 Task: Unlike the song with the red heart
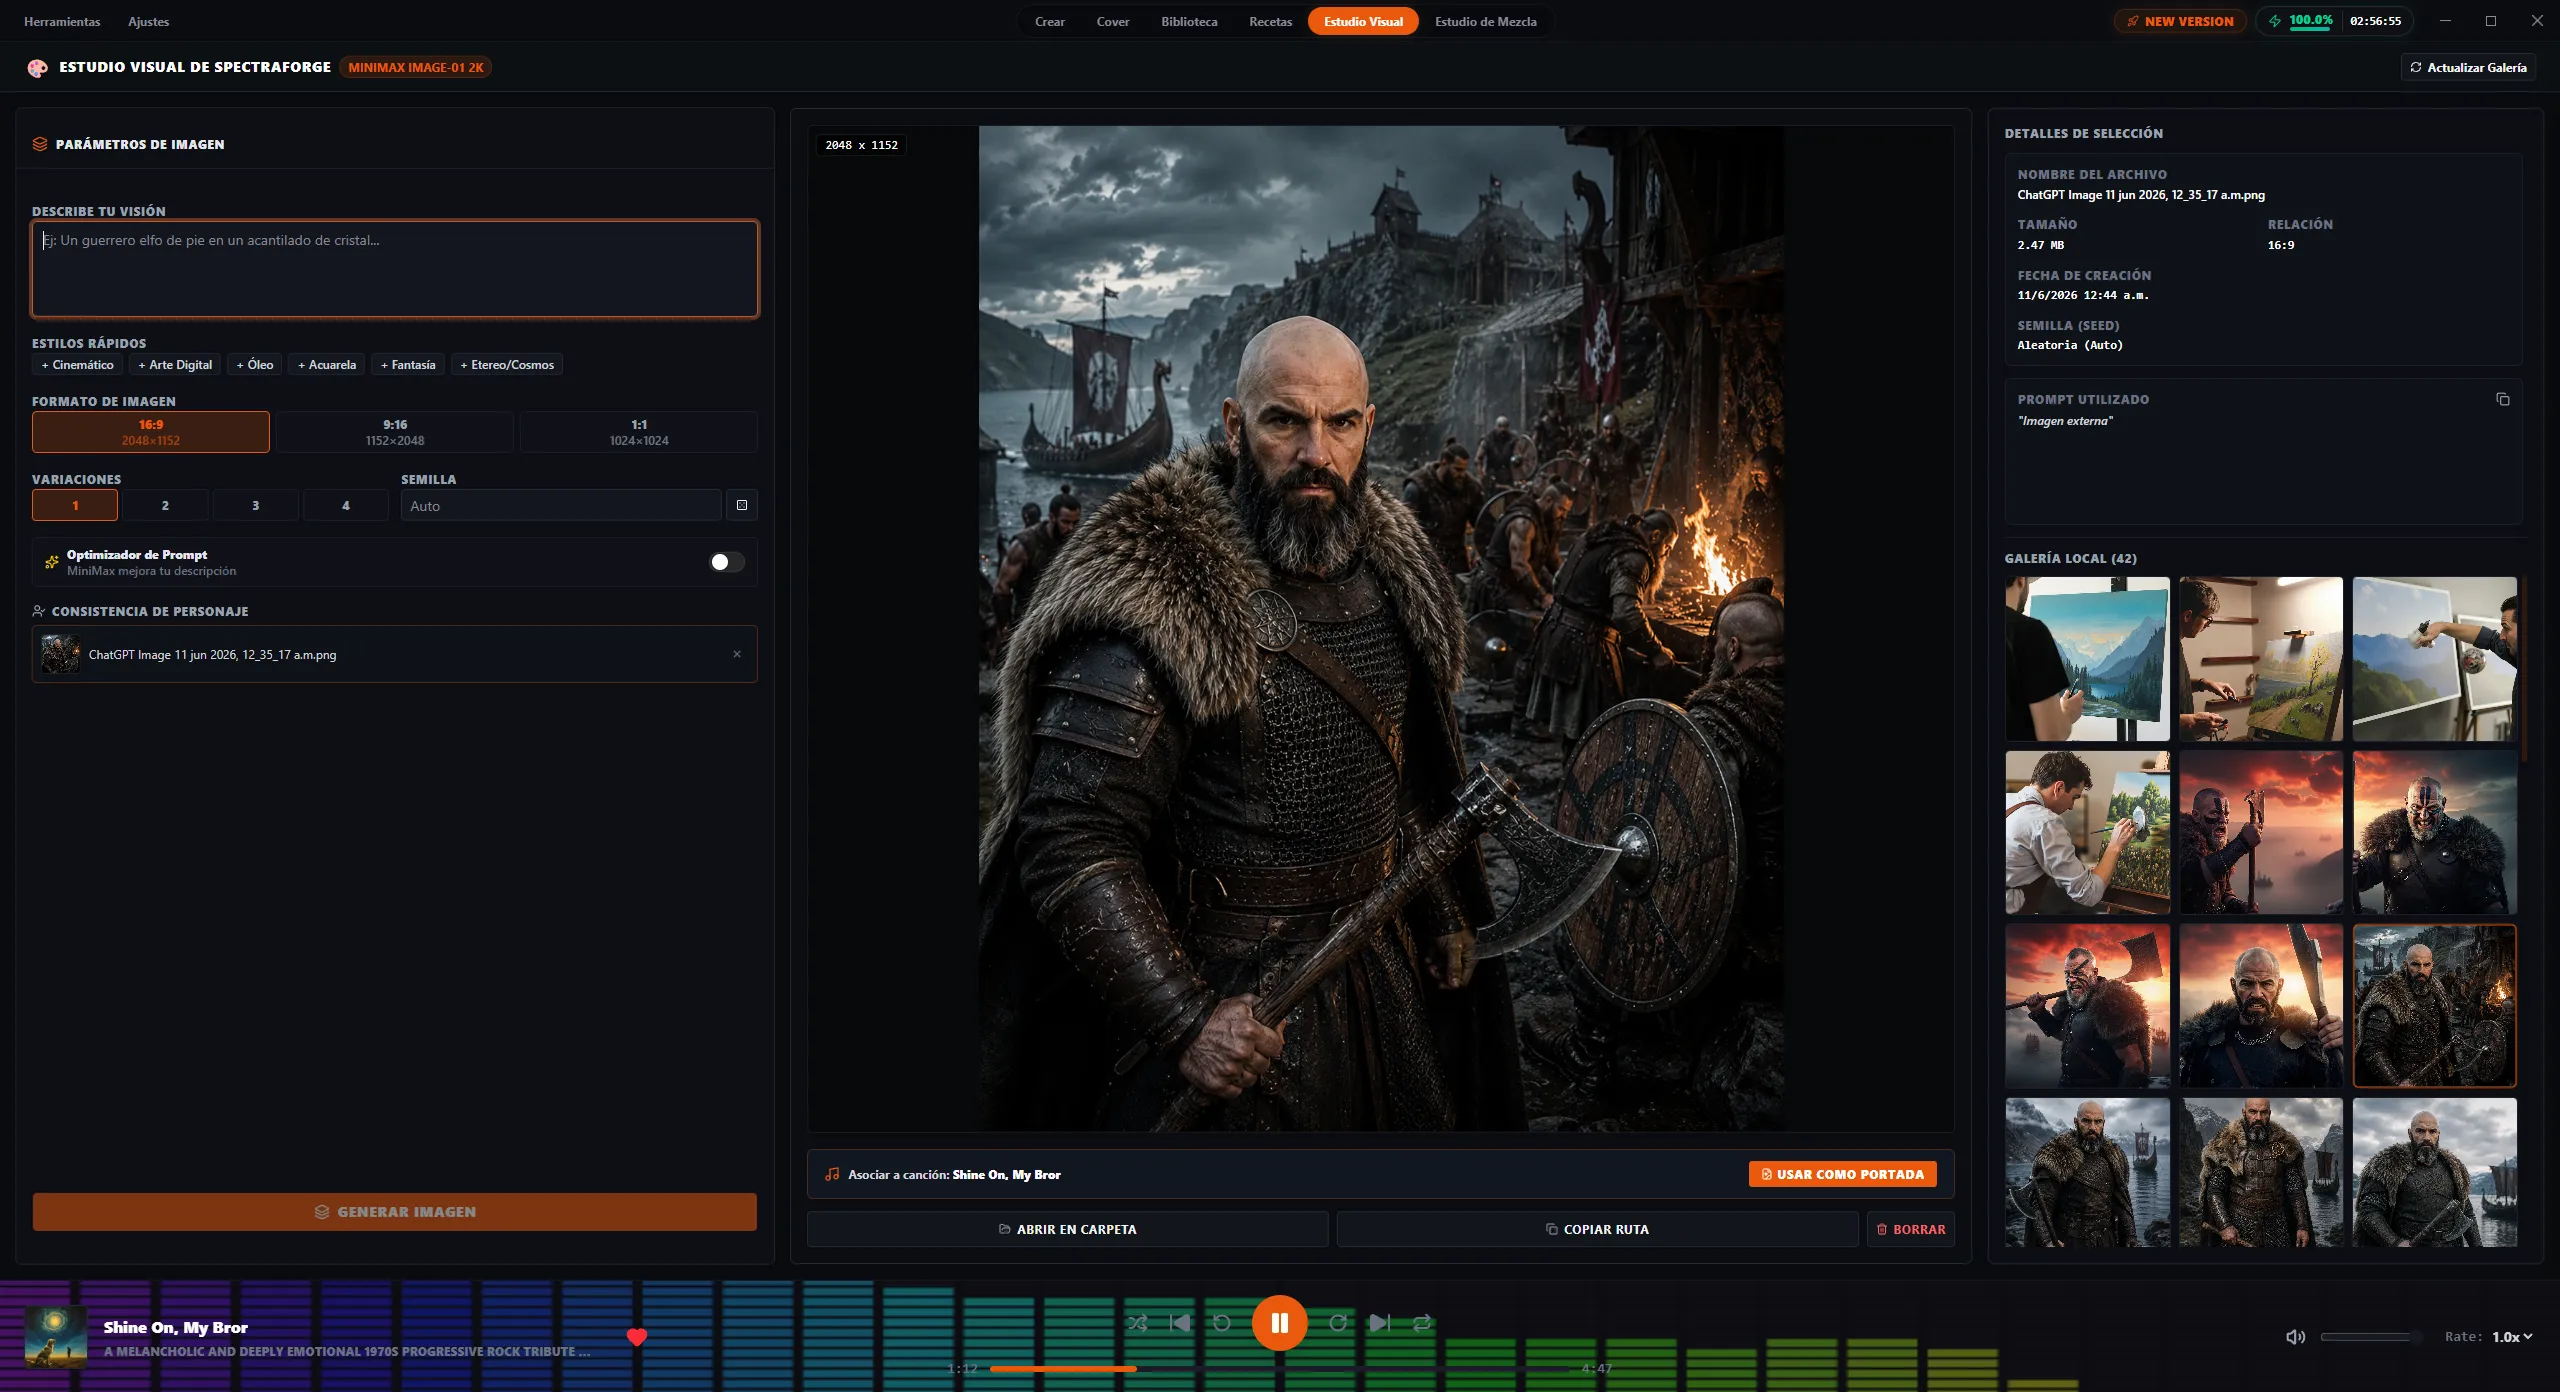[637, 1337]
